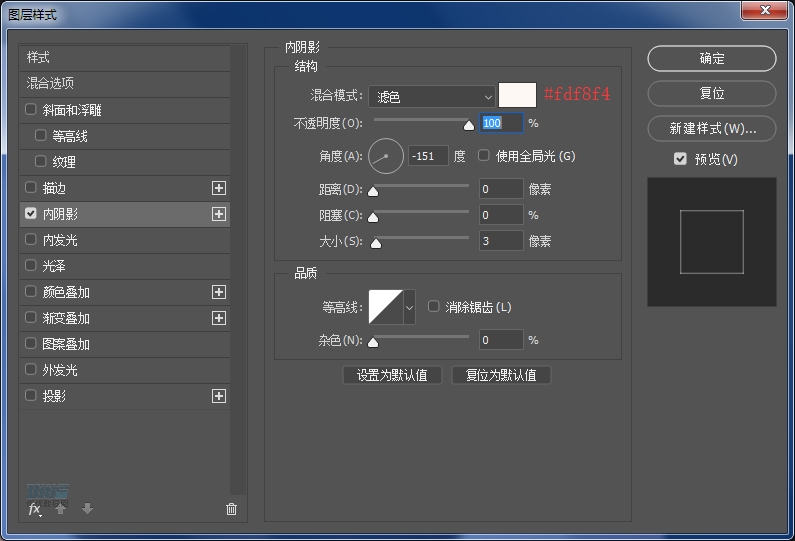Click the effects list scrollbar
Viewport: 795px width, 541px height.
tap(237, 270)
